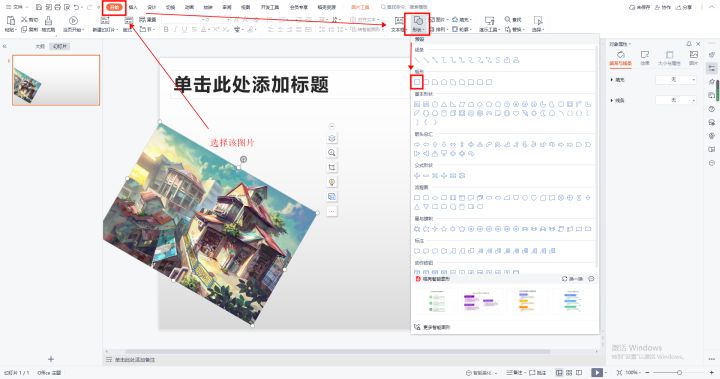720x379 pixels.
Task: Select slide 1 thumbnail in the panel
Action: click(x=56, y=80)
